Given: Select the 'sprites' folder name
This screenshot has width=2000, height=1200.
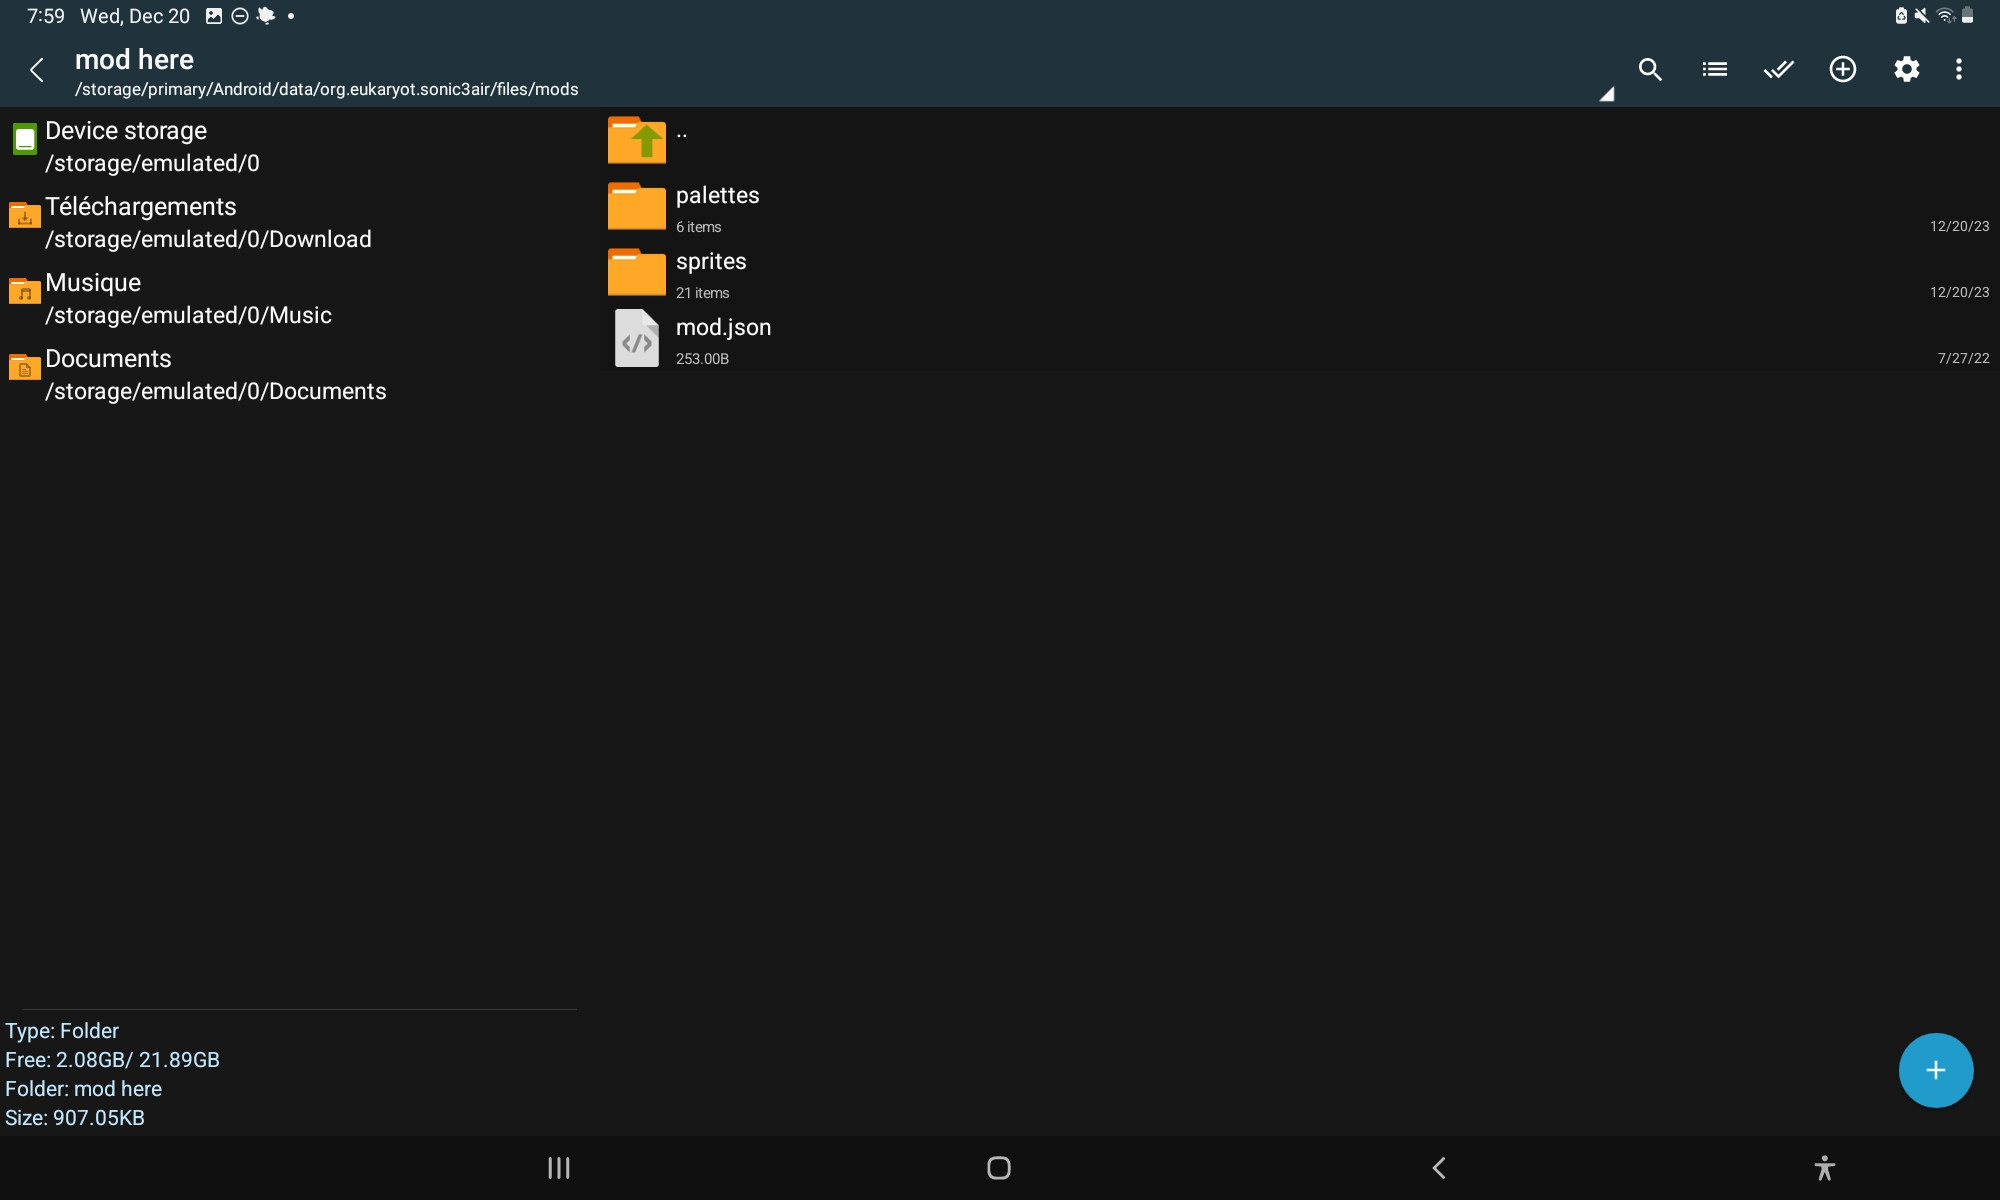Looking at the screenshot, I should coord(711,261).
